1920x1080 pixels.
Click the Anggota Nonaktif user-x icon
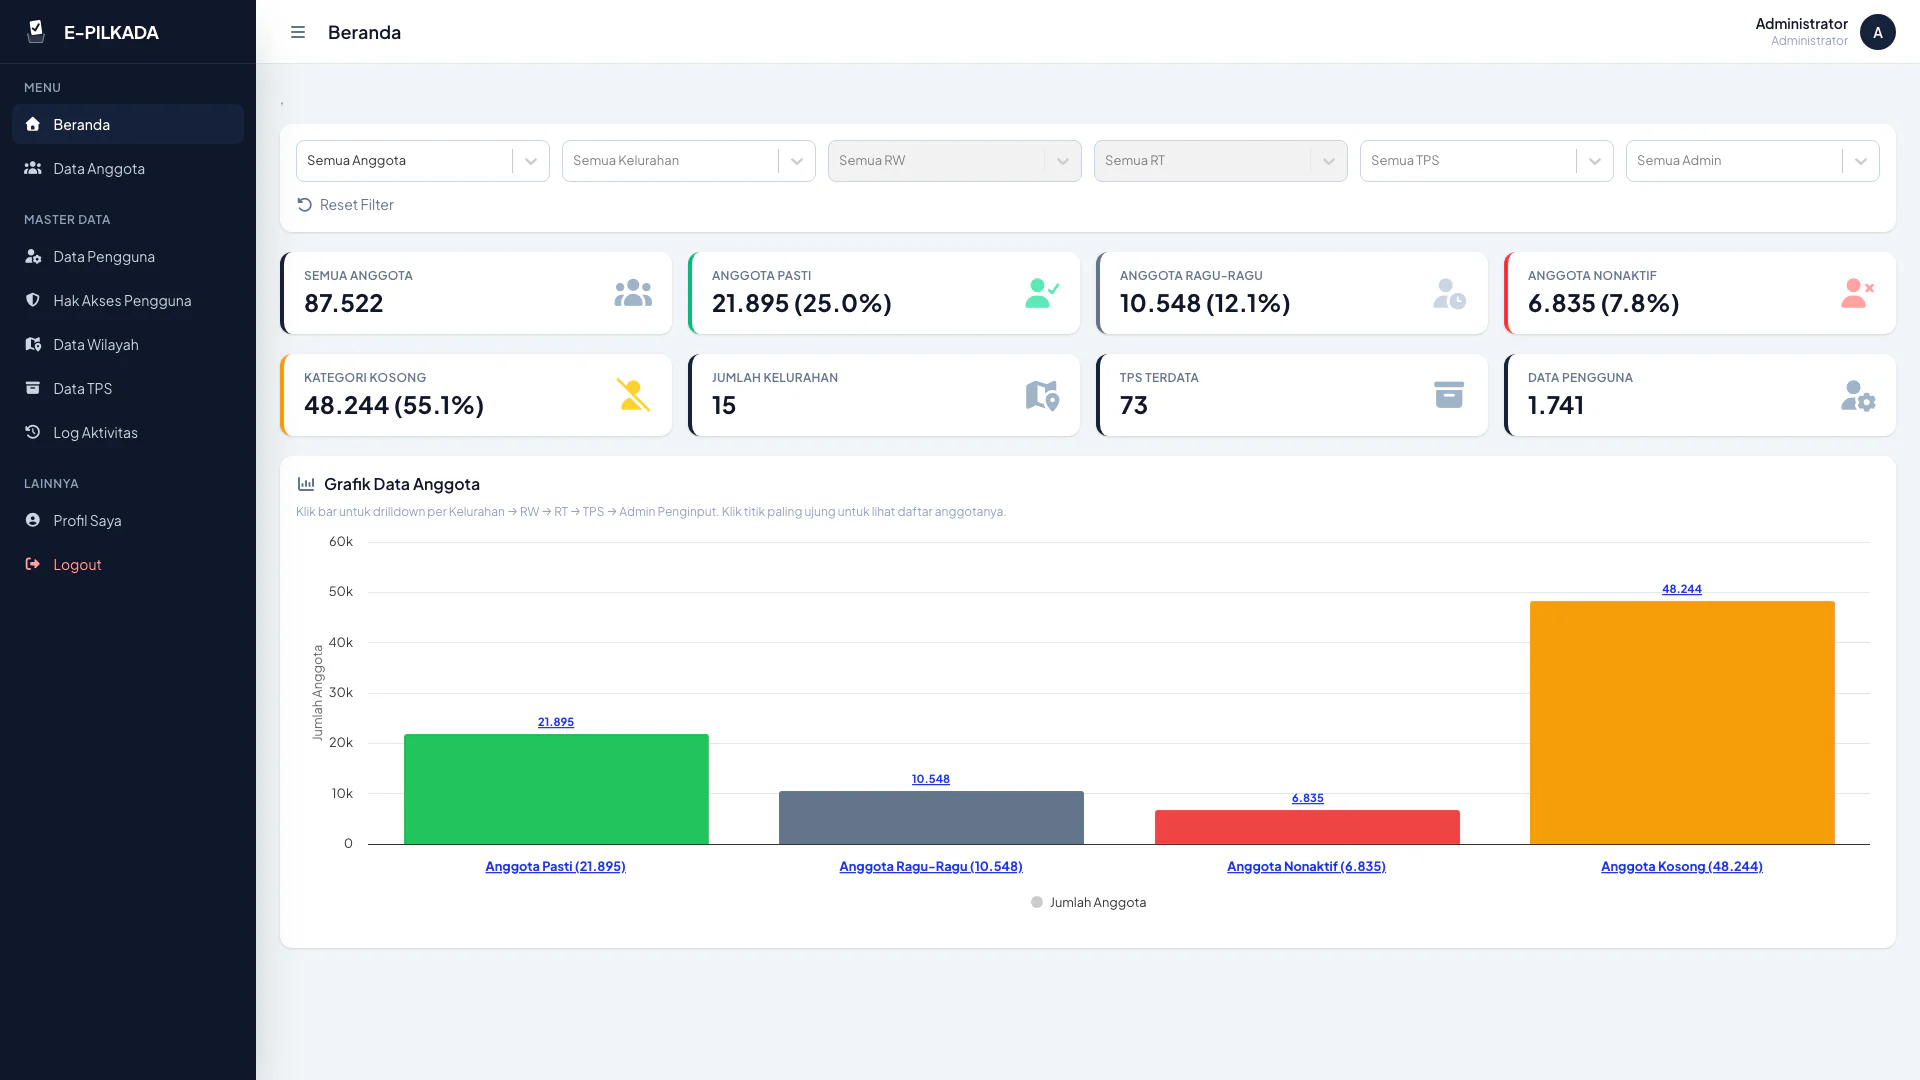(x=1857, y=293)
